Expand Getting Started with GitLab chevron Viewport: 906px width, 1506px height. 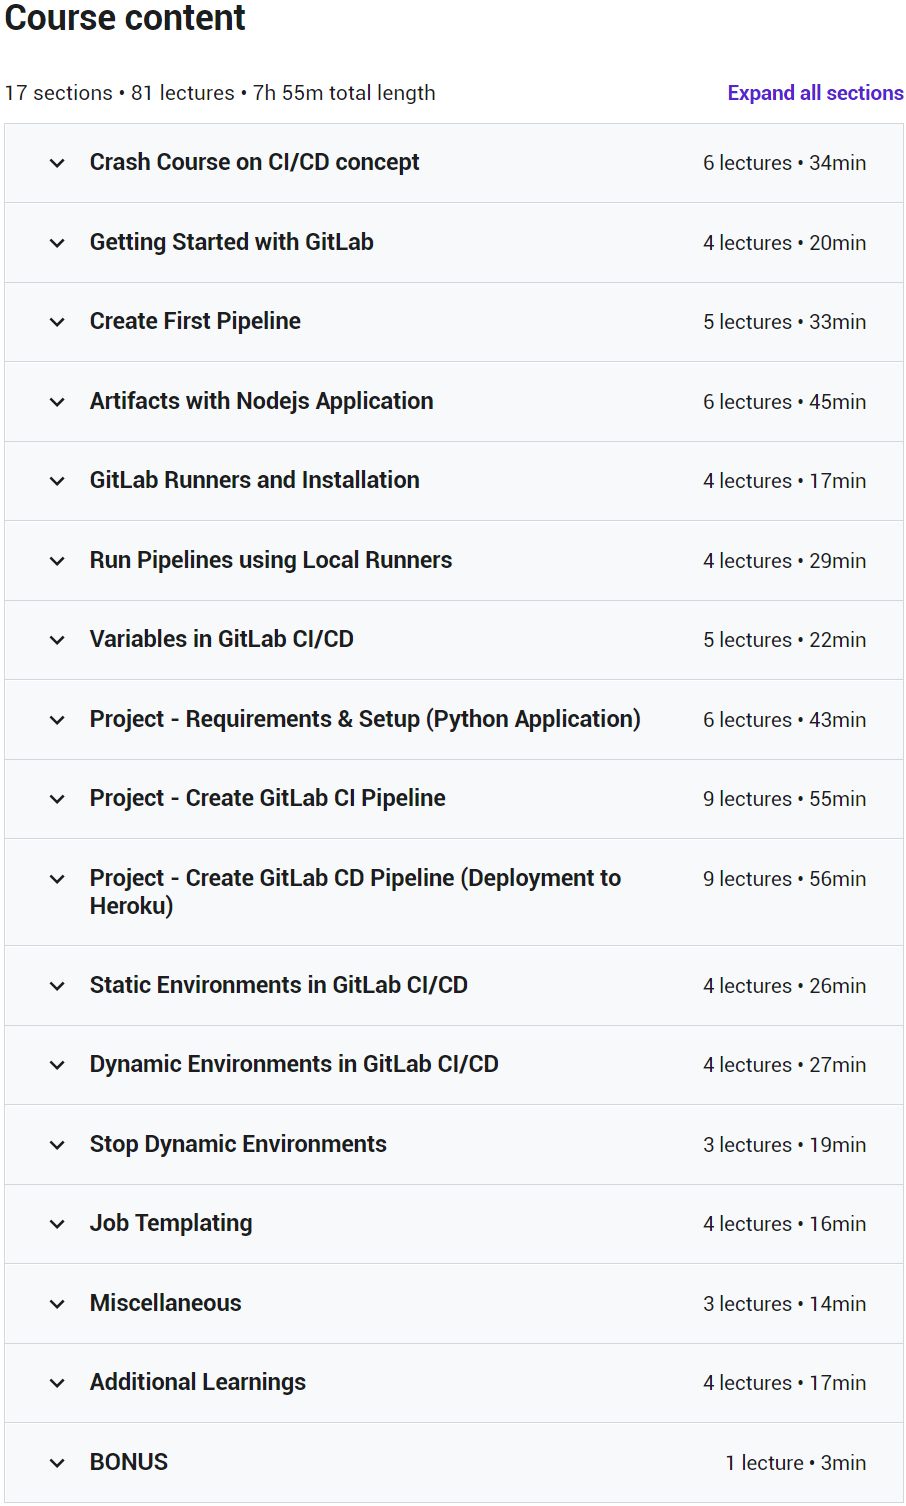click(x=57, y=243)
